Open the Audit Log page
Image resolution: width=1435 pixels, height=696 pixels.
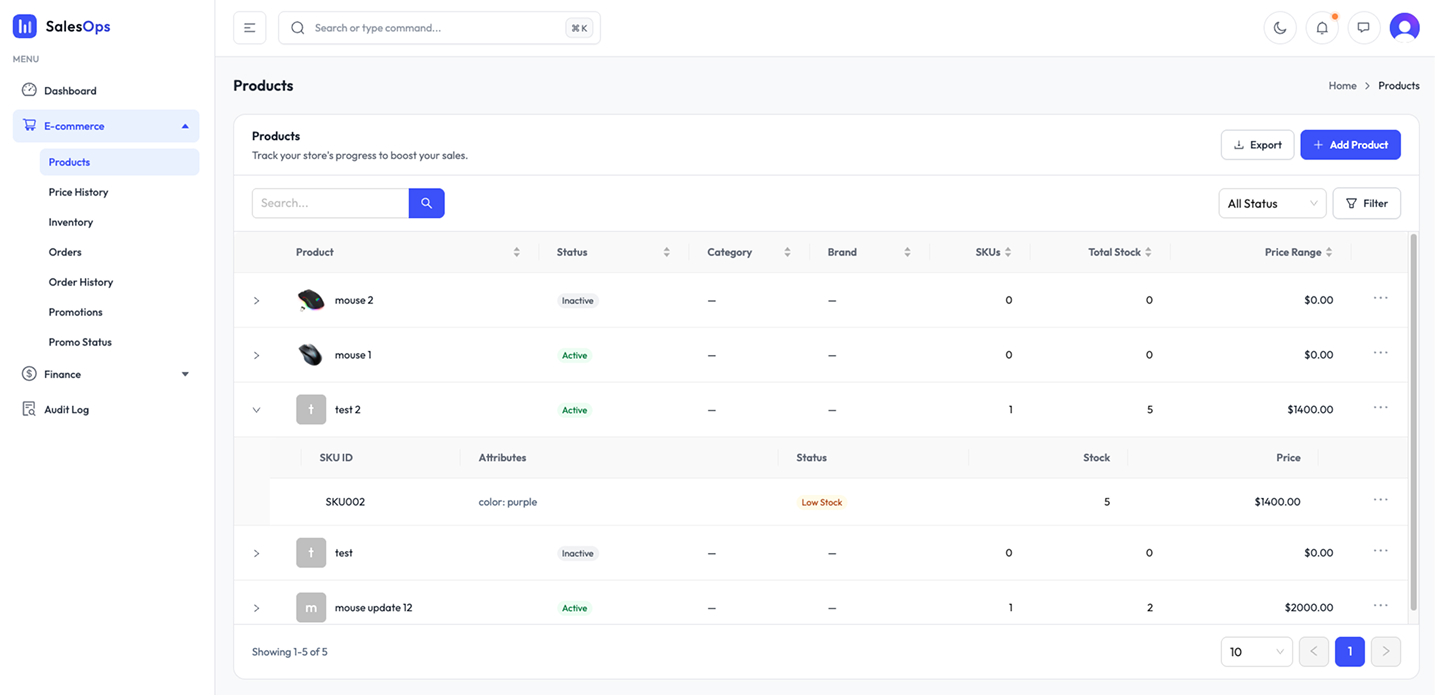pos(66,409)
